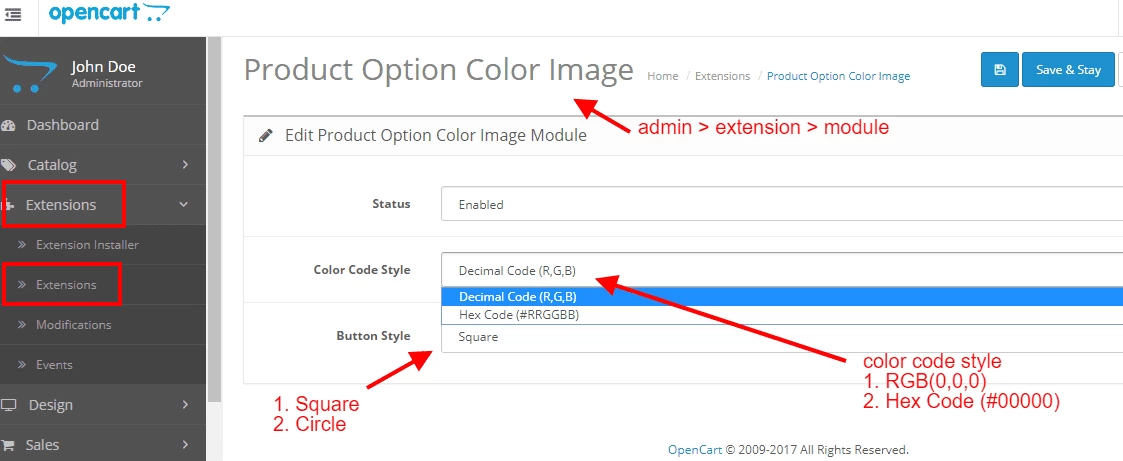The width and height of the screenshot is (1123, 461).
Task: Click the OpenCart logo in header
Action: coord(109,15)
